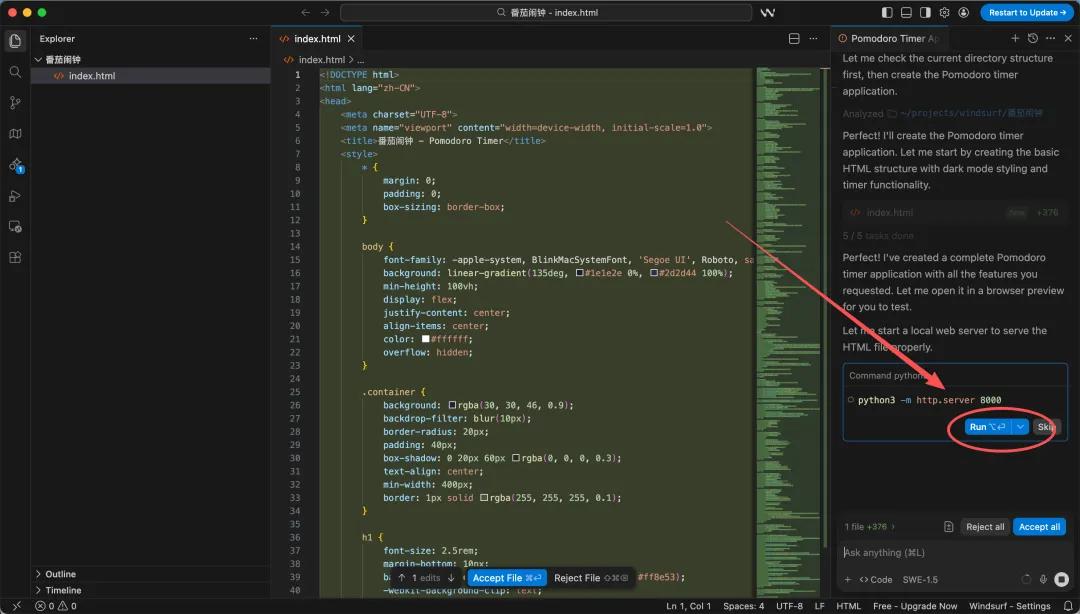Click the Accept all button
The height and width of the screenshot is (614, 1080).
[x=1039, y=527]
